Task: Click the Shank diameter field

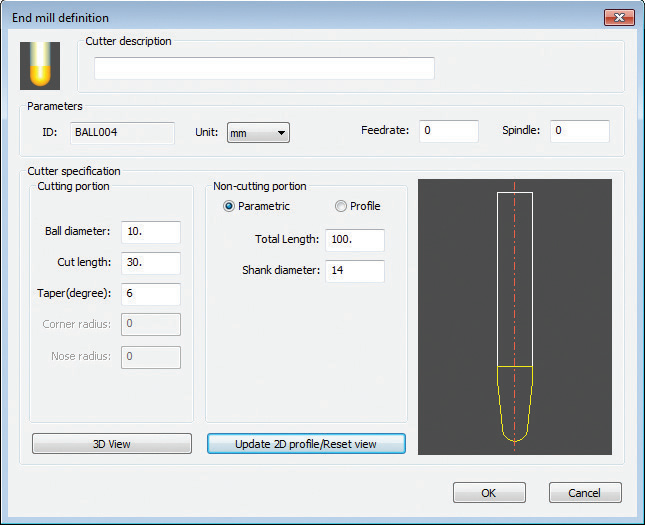Action: tap(355, 271)
